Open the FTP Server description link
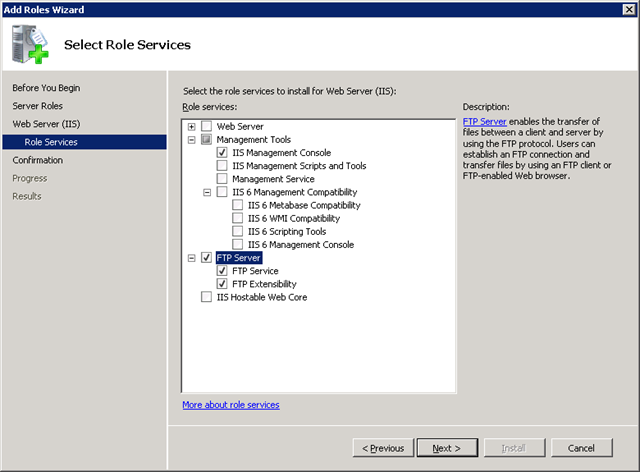This screenshot has height=472, width=640. click(485, 121)
